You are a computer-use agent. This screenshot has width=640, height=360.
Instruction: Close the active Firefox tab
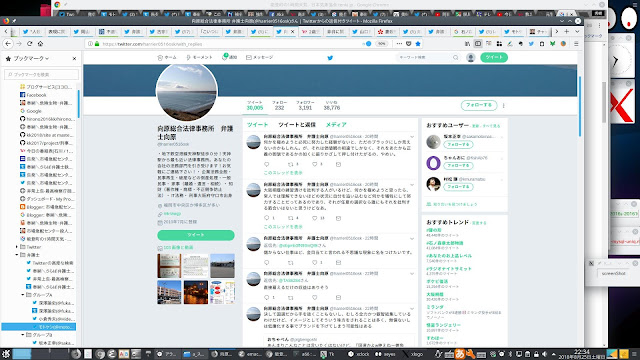tap(292, 31)
